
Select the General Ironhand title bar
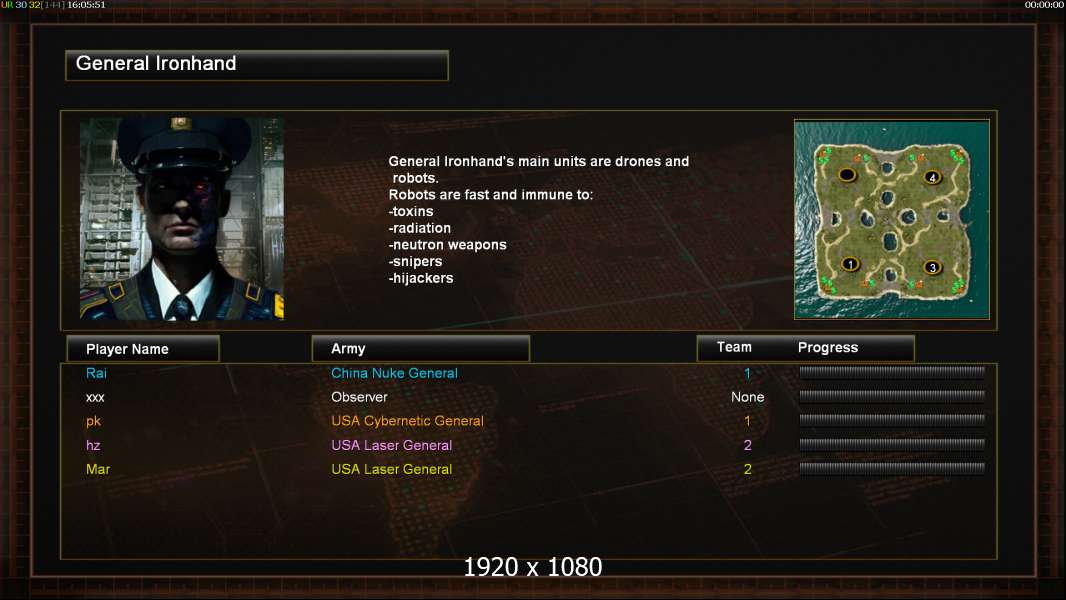click(x=257, y=65)
